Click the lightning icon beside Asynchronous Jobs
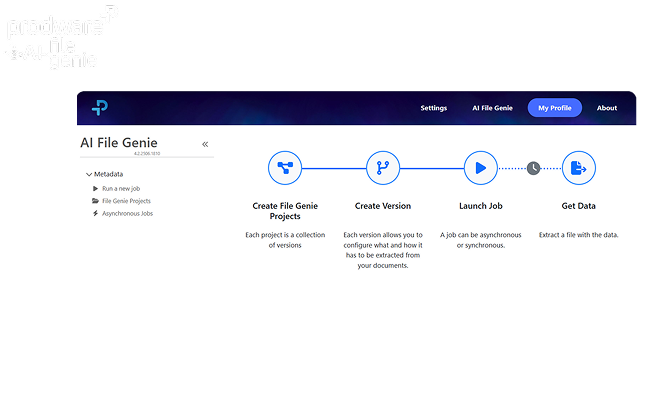The image size is (649, 419). pyautogui.click(x=95, y=213)
